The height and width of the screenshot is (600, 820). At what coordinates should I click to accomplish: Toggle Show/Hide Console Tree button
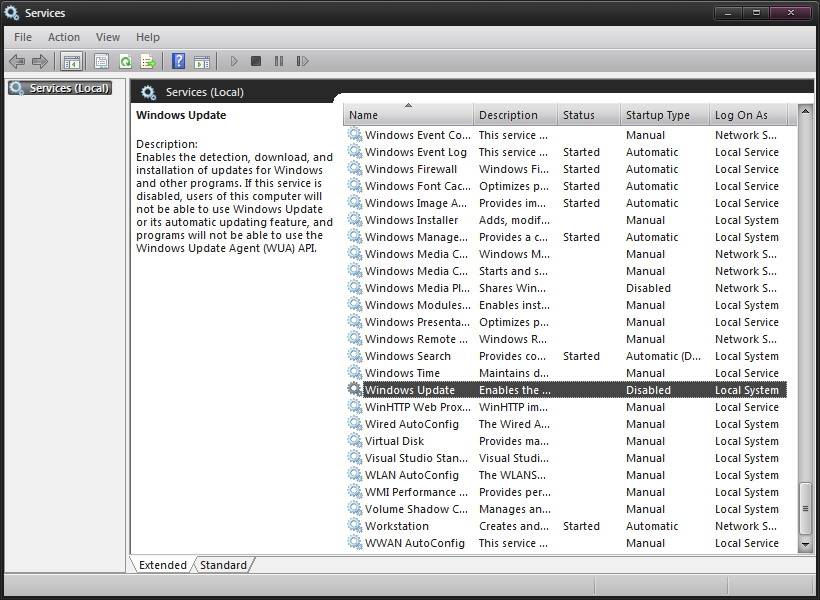(72, 62)
